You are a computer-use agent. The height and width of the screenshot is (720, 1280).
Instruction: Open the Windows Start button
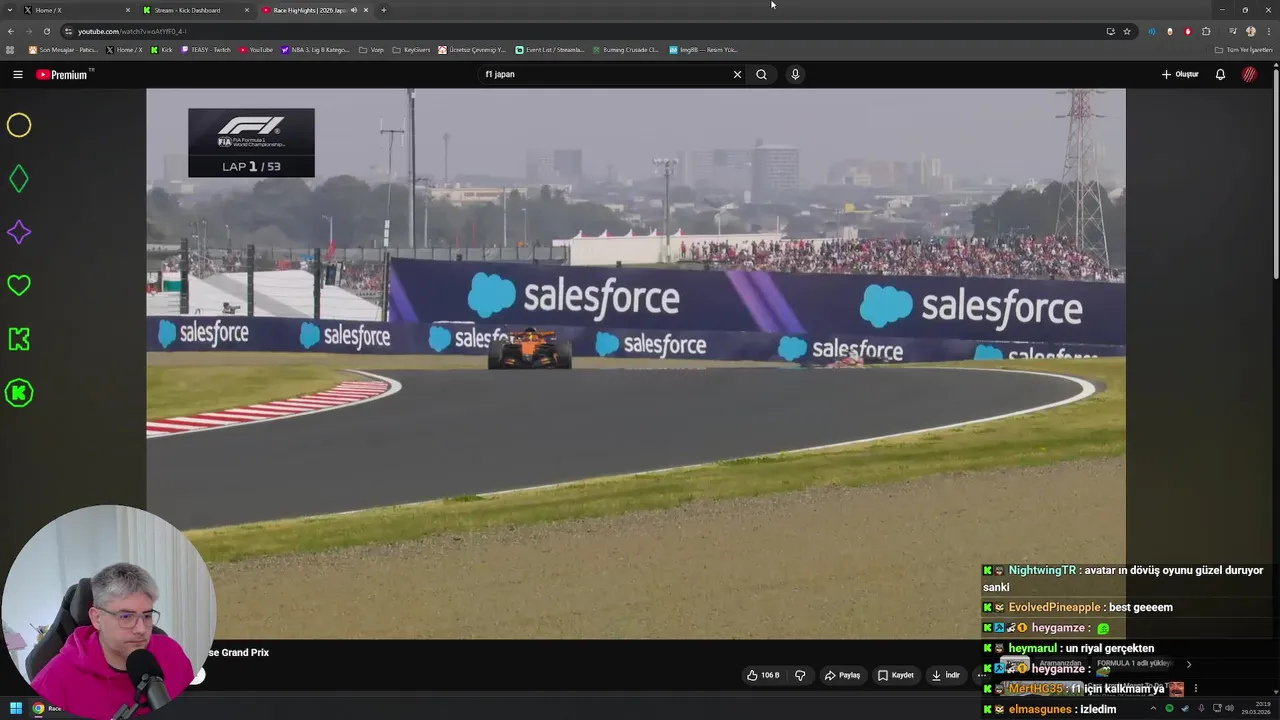tap(15, 708)
